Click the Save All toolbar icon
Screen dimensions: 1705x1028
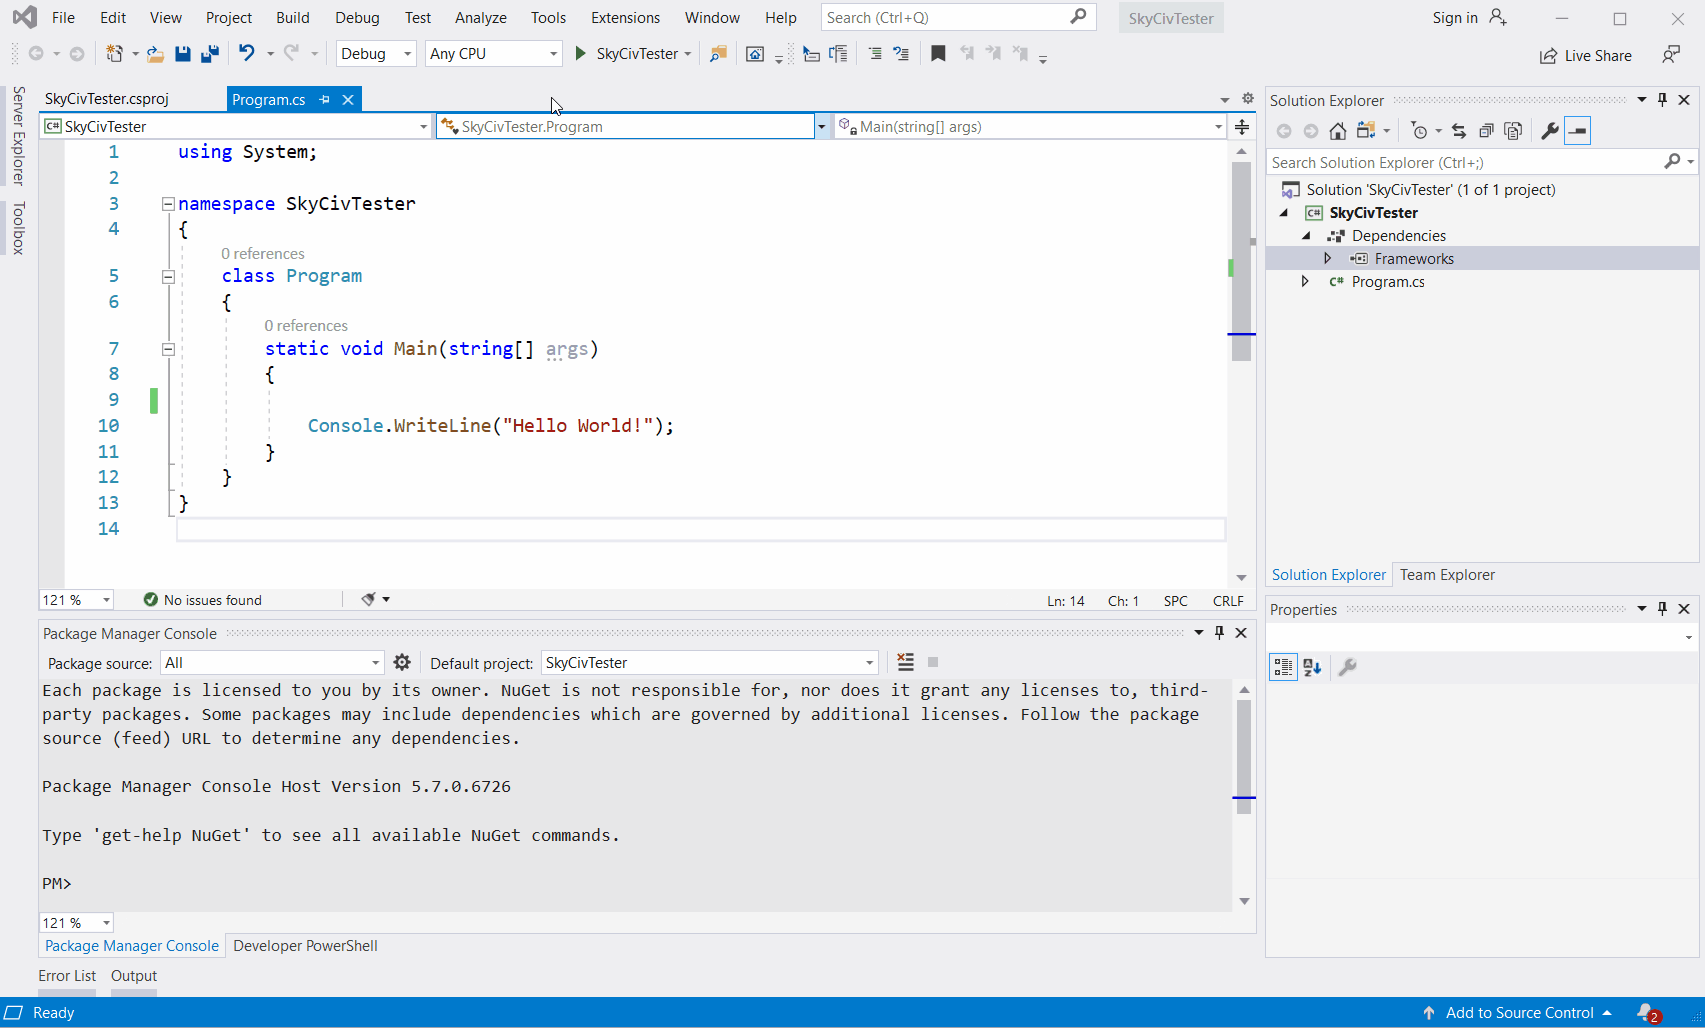click(210, 54)
